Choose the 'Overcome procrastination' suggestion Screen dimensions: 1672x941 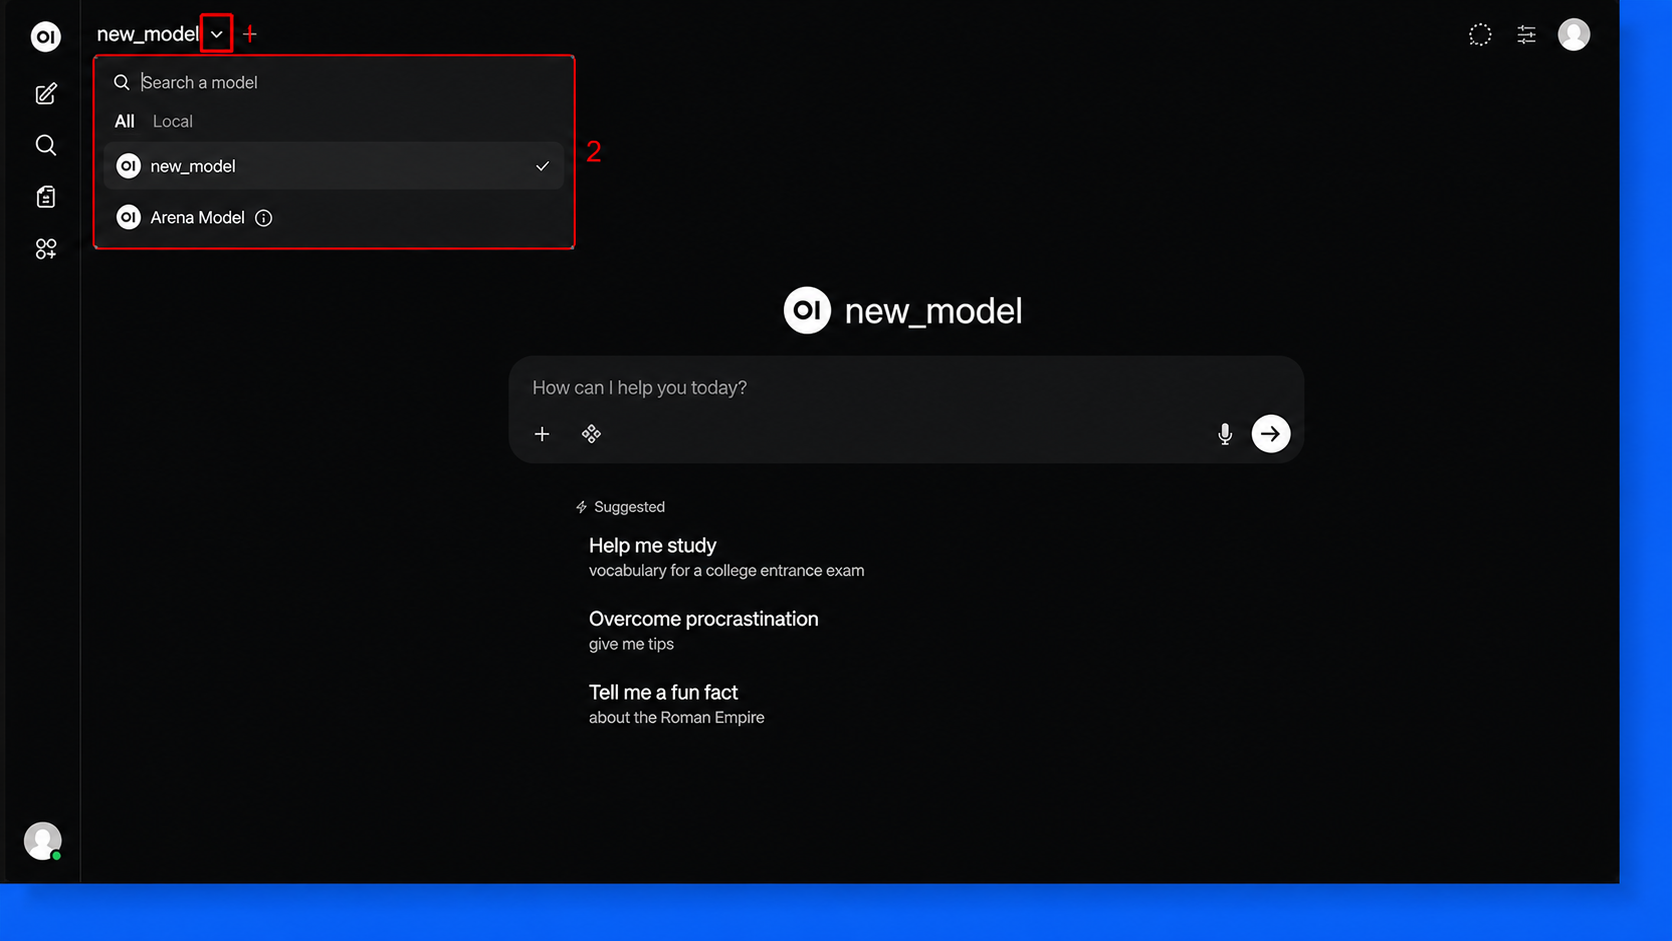(x=704, y=630)
